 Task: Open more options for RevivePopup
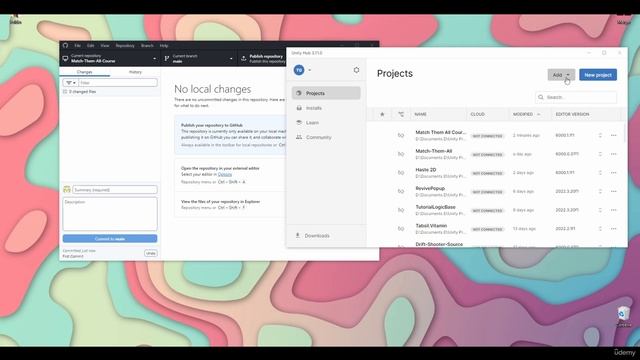[x=613, y=191]
